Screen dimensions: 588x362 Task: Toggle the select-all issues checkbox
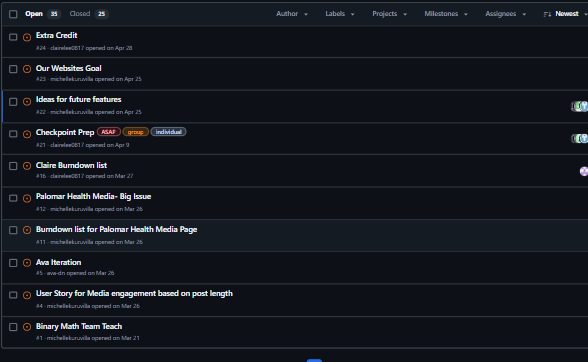click(13, 14)
